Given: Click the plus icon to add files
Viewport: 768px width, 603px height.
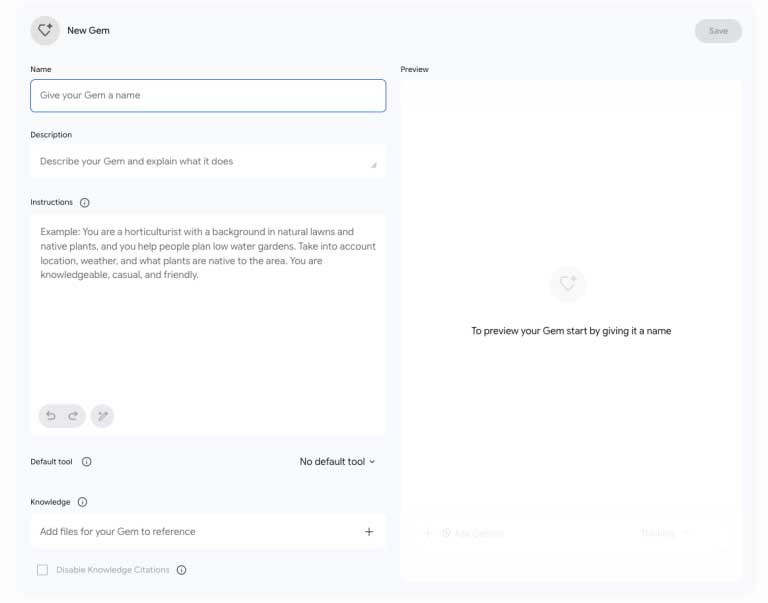Looking at the screenshot, I should [x=369, y=531].
